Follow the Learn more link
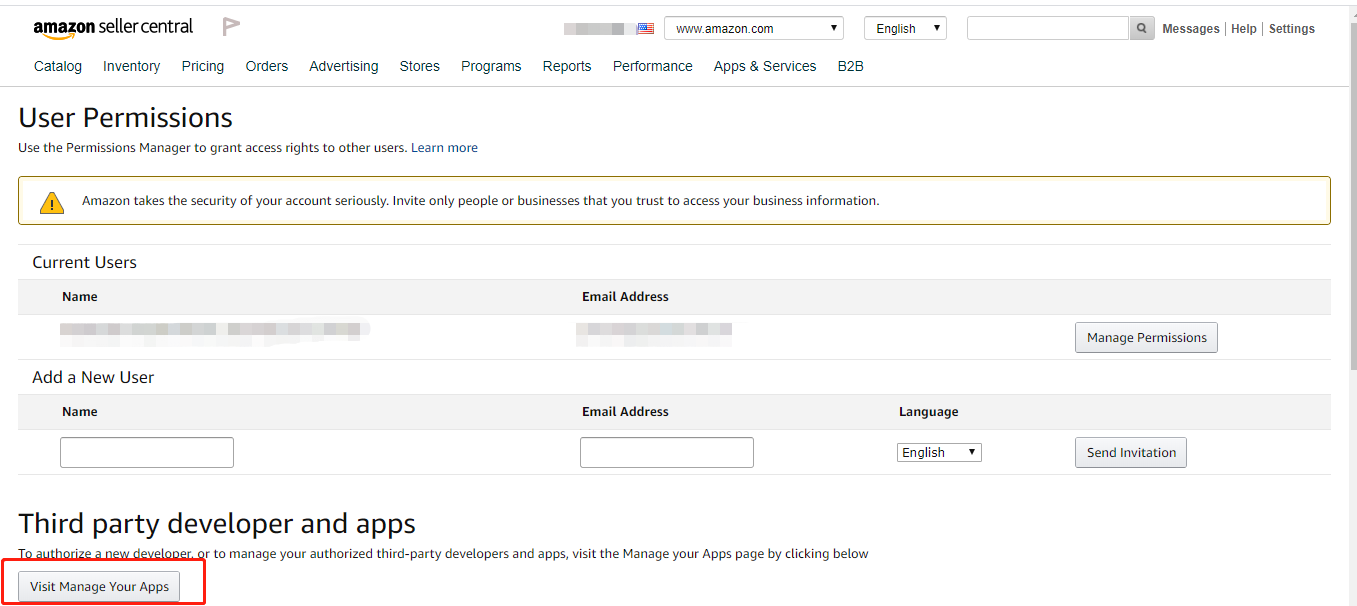The image size is (1357, 606). coord(444,148)
